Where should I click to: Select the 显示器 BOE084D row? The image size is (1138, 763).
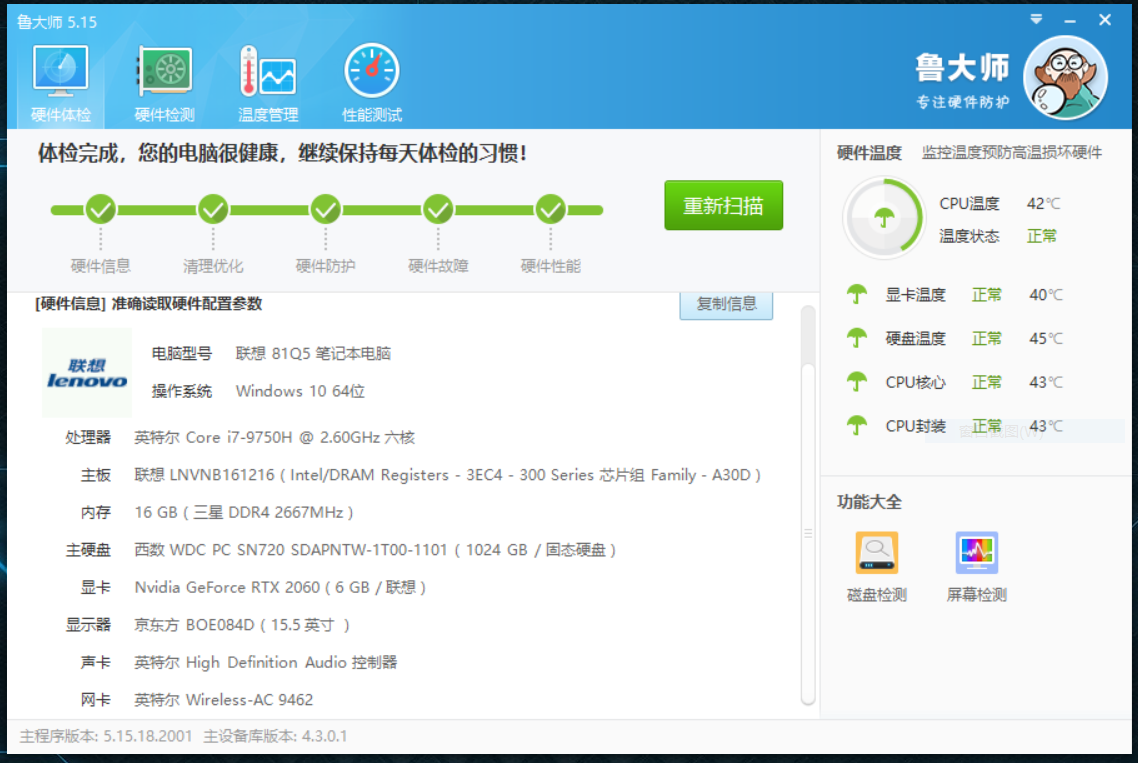point(208,625)
